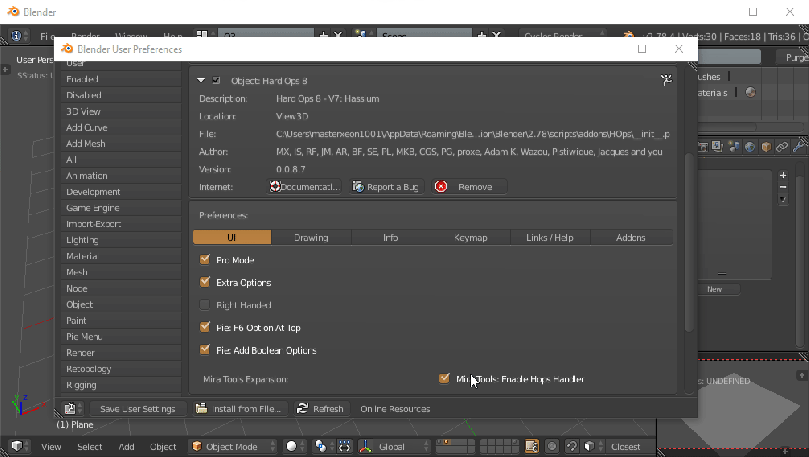Toggle the Pro Mode checkbox
809x457 pixels.
[206, 260]
